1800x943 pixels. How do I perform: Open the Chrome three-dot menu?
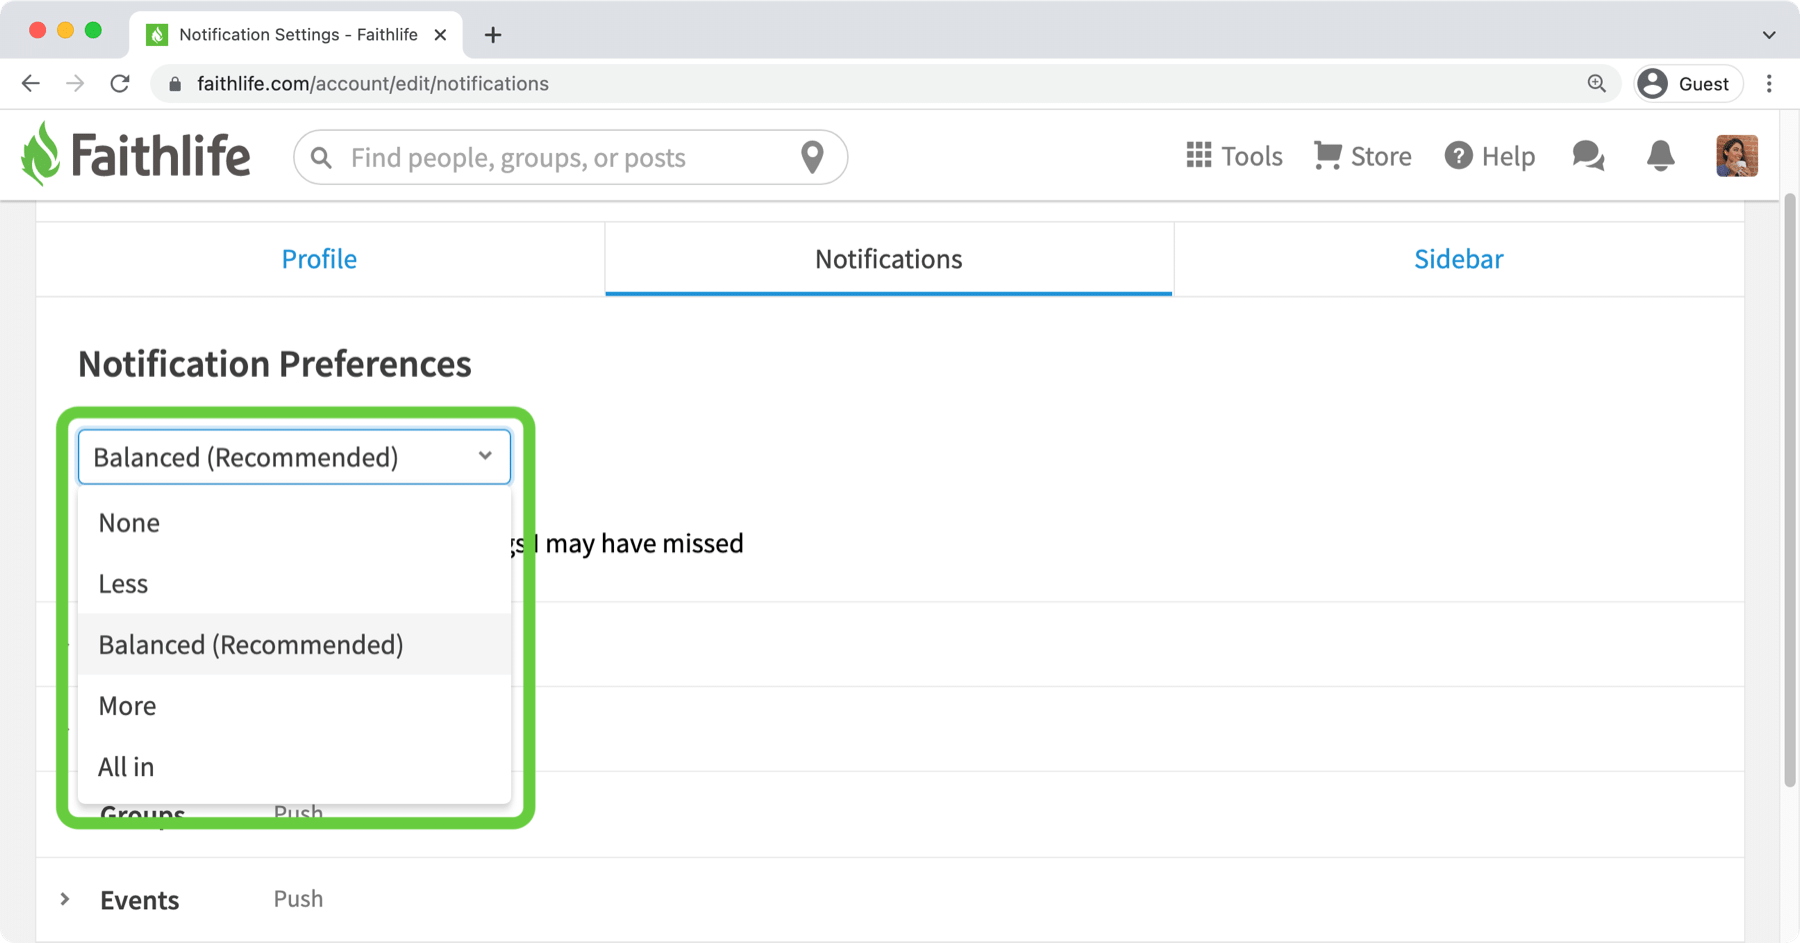(1769, 84)
